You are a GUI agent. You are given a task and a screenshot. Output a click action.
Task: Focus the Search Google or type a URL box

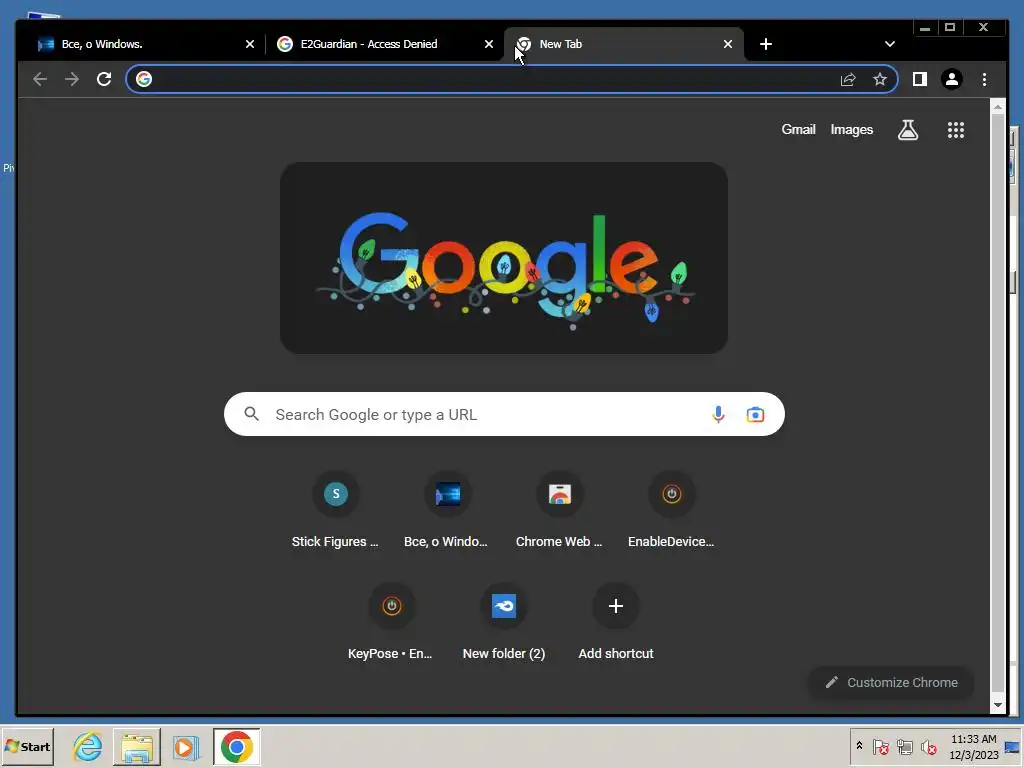click(504, 414)
